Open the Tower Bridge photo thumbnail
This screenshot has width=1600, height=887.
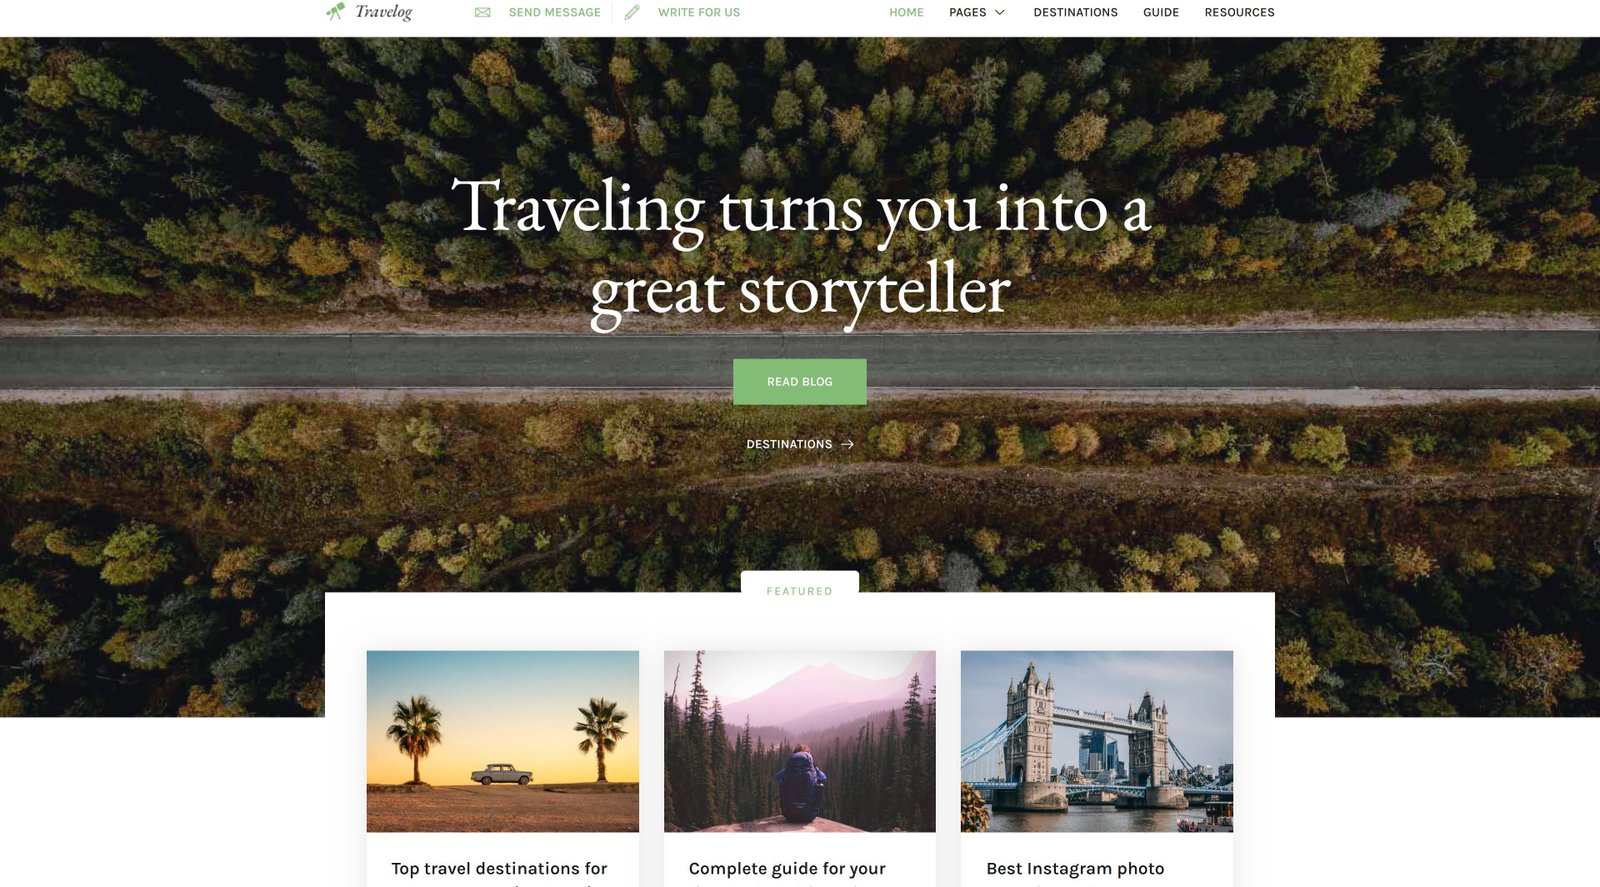click(x=1097, y=741)
